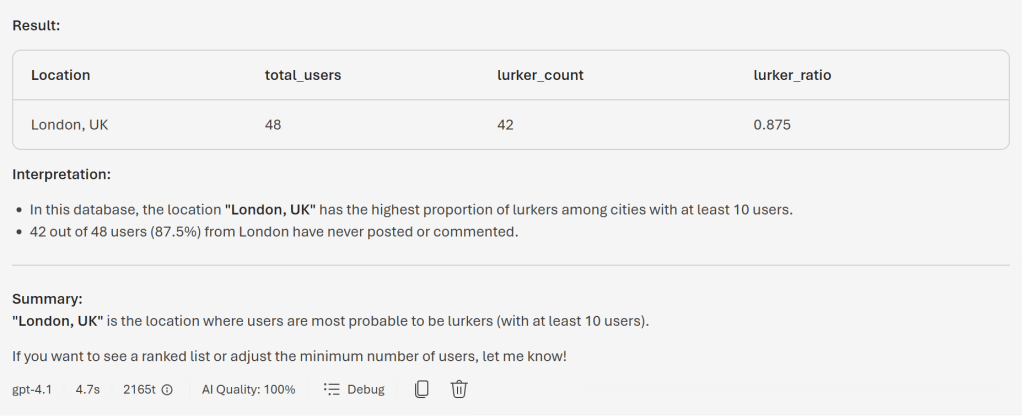The width and height of the screenshot is (1022, 419).
Task: Delete this message using the trash icon
Action: tap(459, 389)
